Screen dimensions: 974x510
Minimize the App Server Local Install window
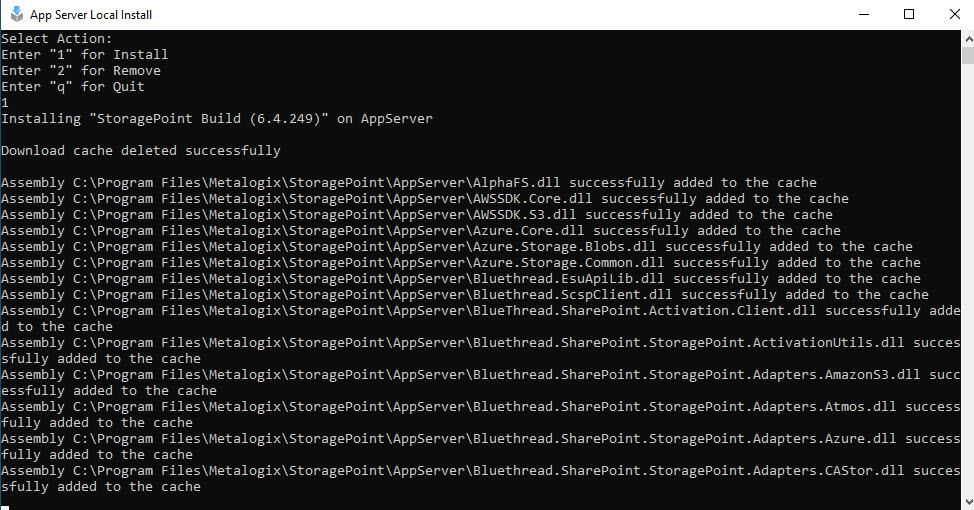(x=863, y=14)
